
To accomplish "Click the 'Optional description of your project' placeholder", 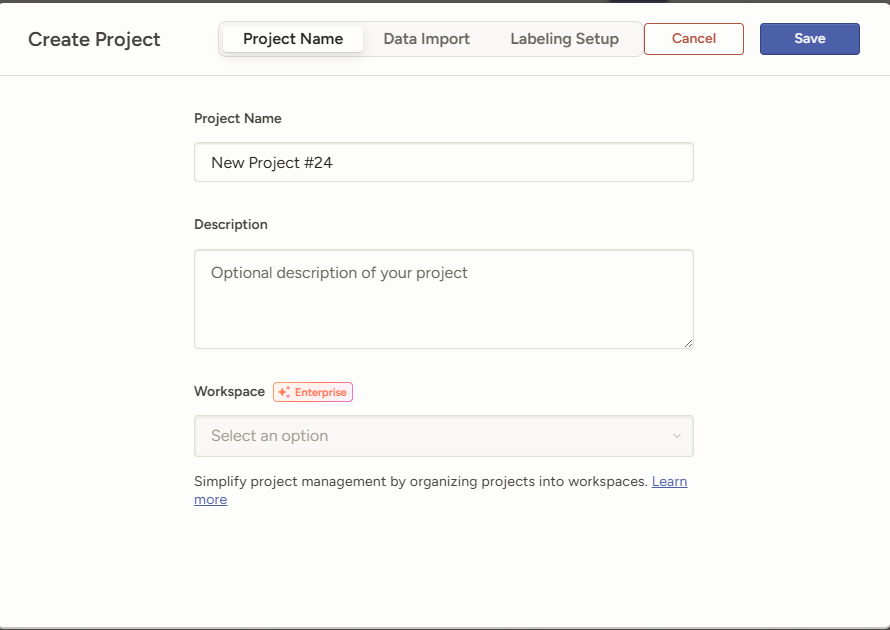I will tap(339, 272).
